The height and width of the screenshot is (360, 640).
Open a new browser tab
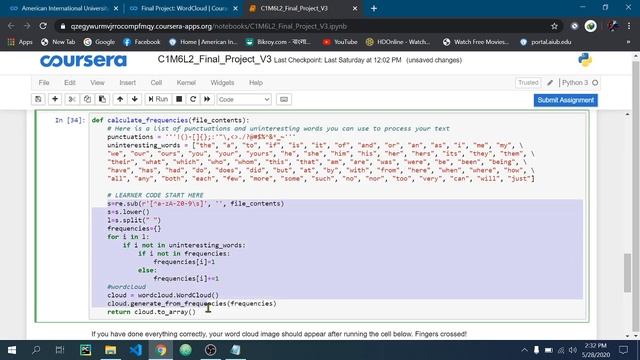[x=374, y=8]
